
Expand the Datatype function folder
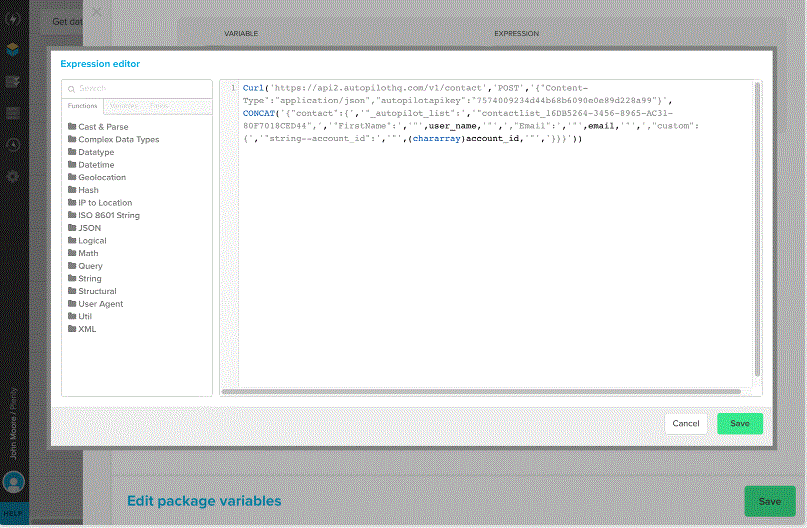(91, 152)
